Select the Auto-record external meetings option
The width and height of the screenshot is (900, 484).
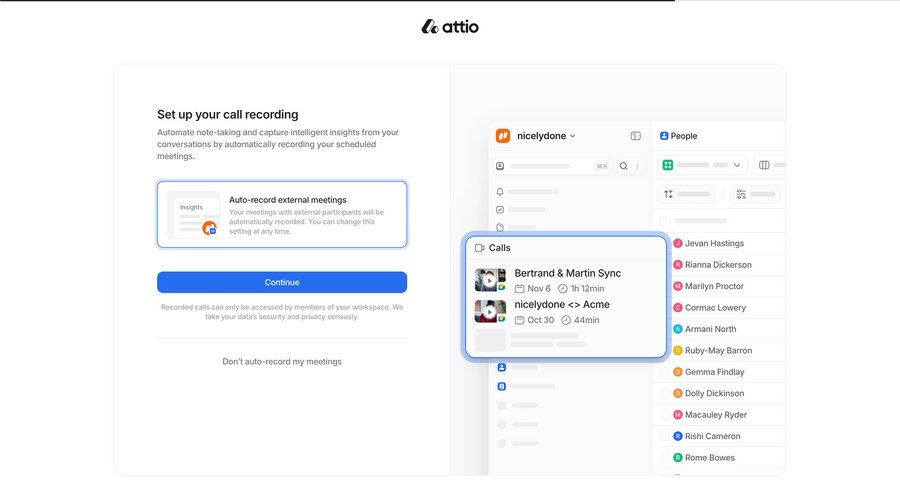click(282, 214)
